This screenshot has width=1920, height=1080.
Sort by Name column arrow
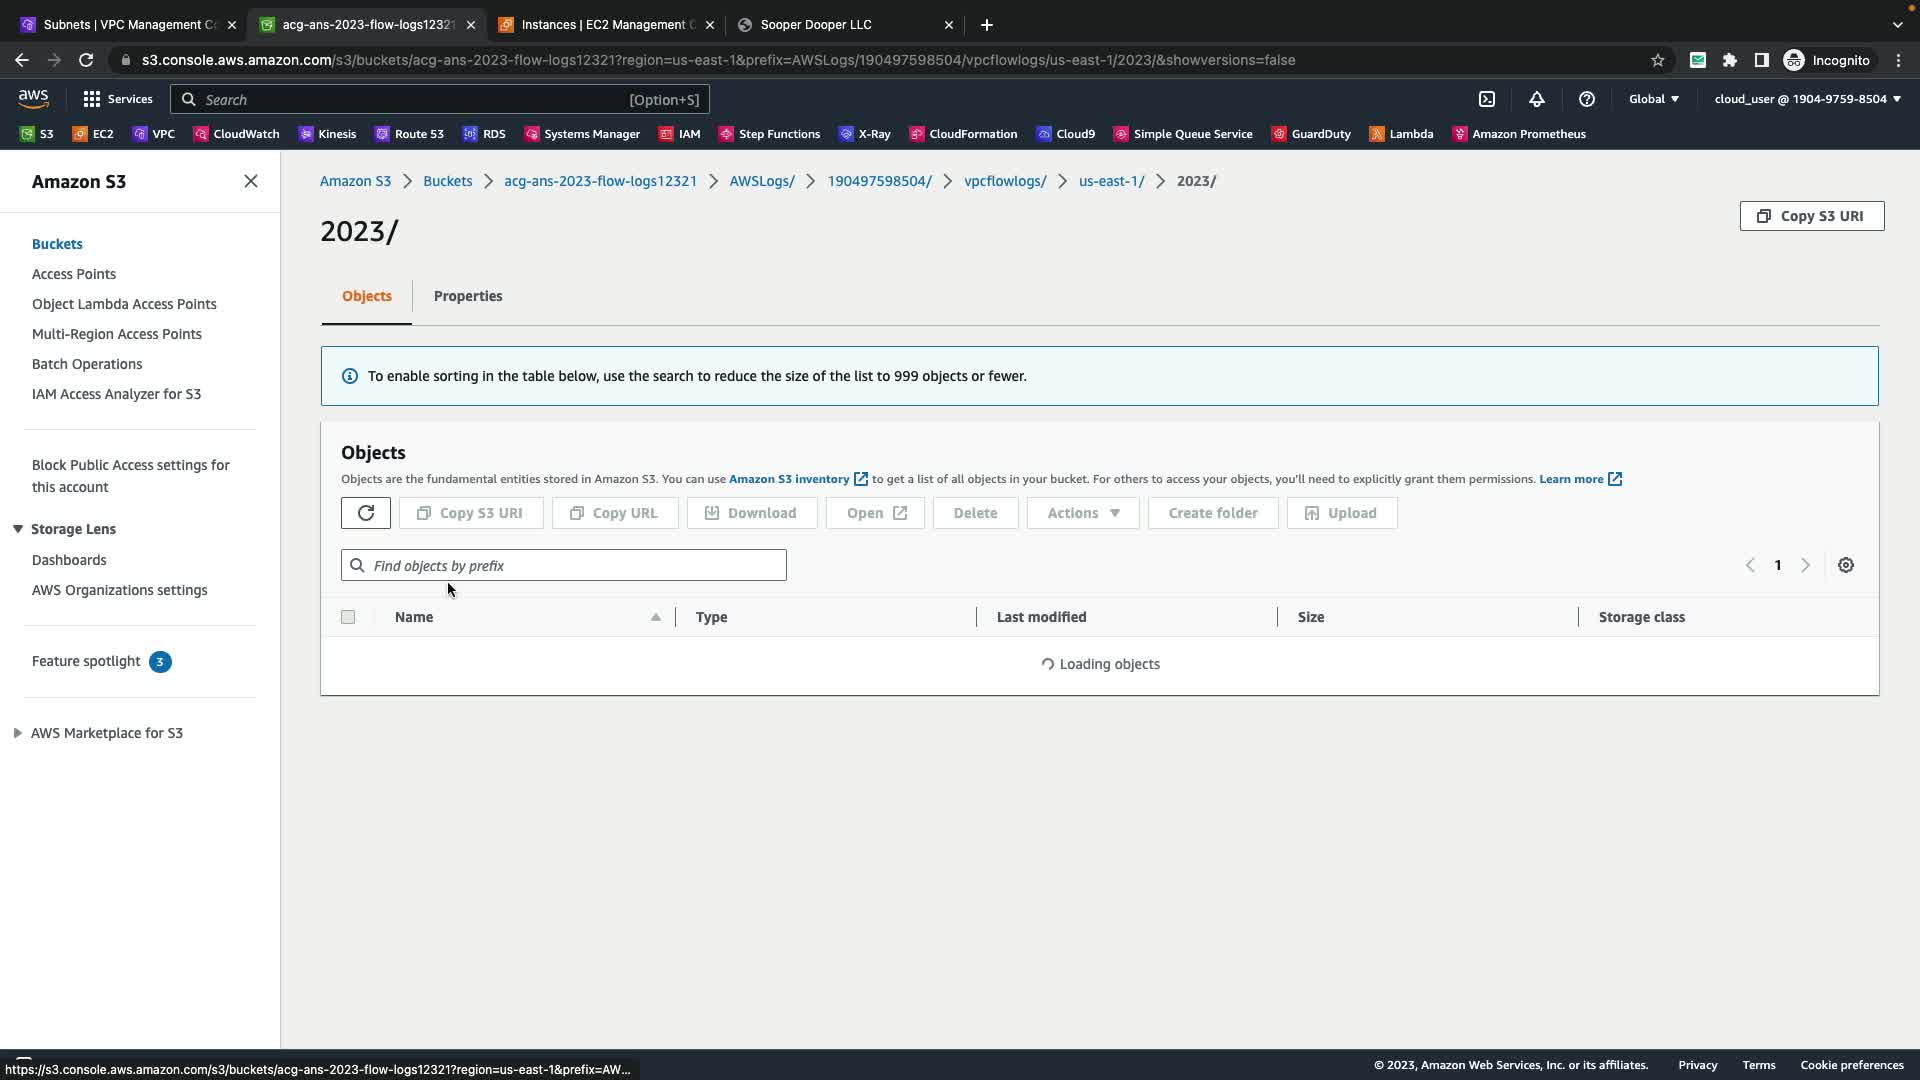point(655,617)
